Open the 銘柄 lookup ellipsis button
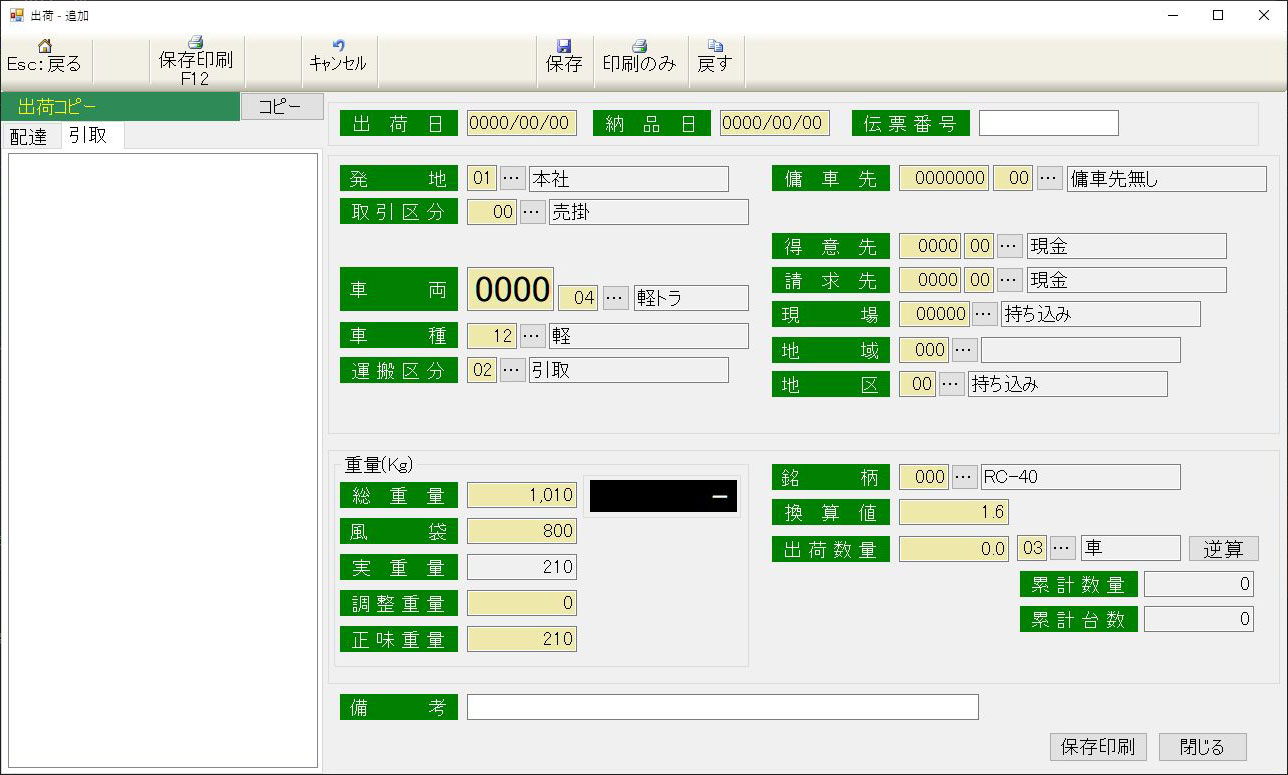Screen dimensions: 1288x775 click(964, 477)
